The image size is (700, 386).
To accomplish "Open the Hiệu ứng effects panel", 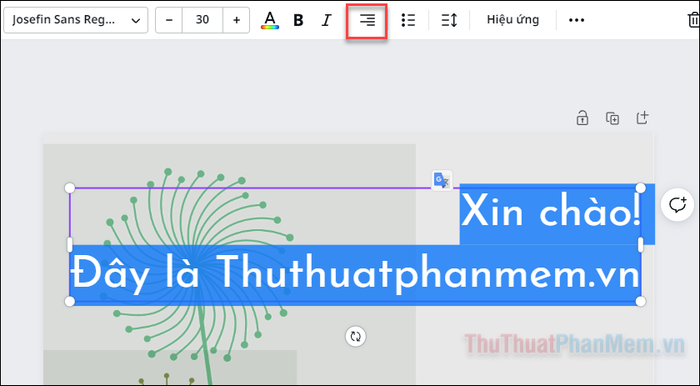I will point(512,20).
